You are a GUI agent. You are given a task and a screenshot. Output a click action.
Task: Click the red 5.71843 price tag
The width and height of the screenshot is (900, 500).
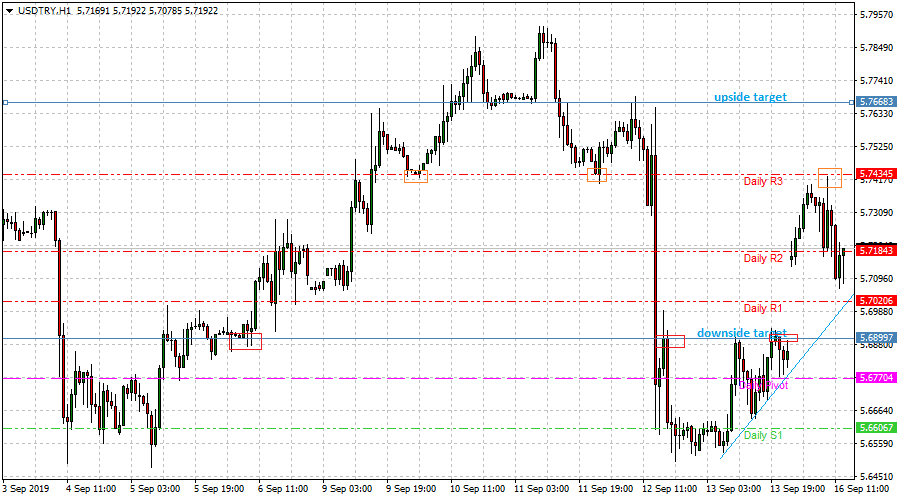tap(875, 251)
